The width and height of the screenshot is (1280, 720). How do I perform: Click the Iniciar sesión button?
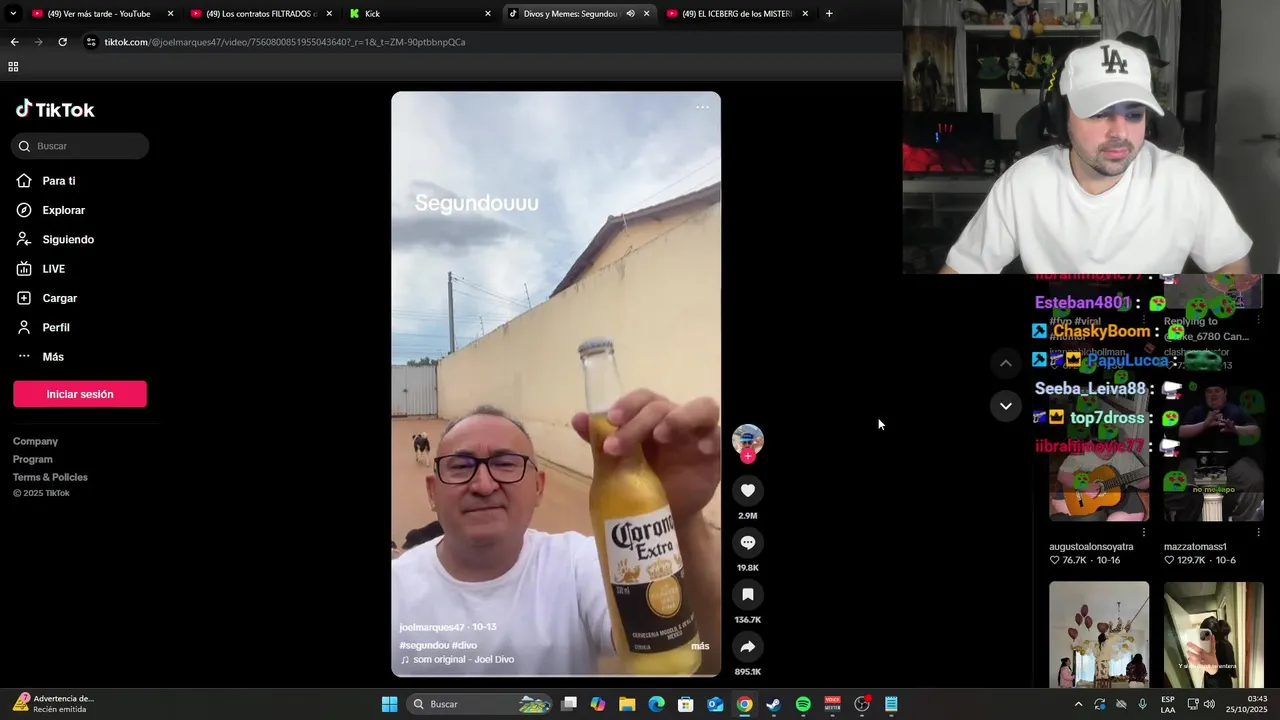pyautogui.click(x=80, y=394)
